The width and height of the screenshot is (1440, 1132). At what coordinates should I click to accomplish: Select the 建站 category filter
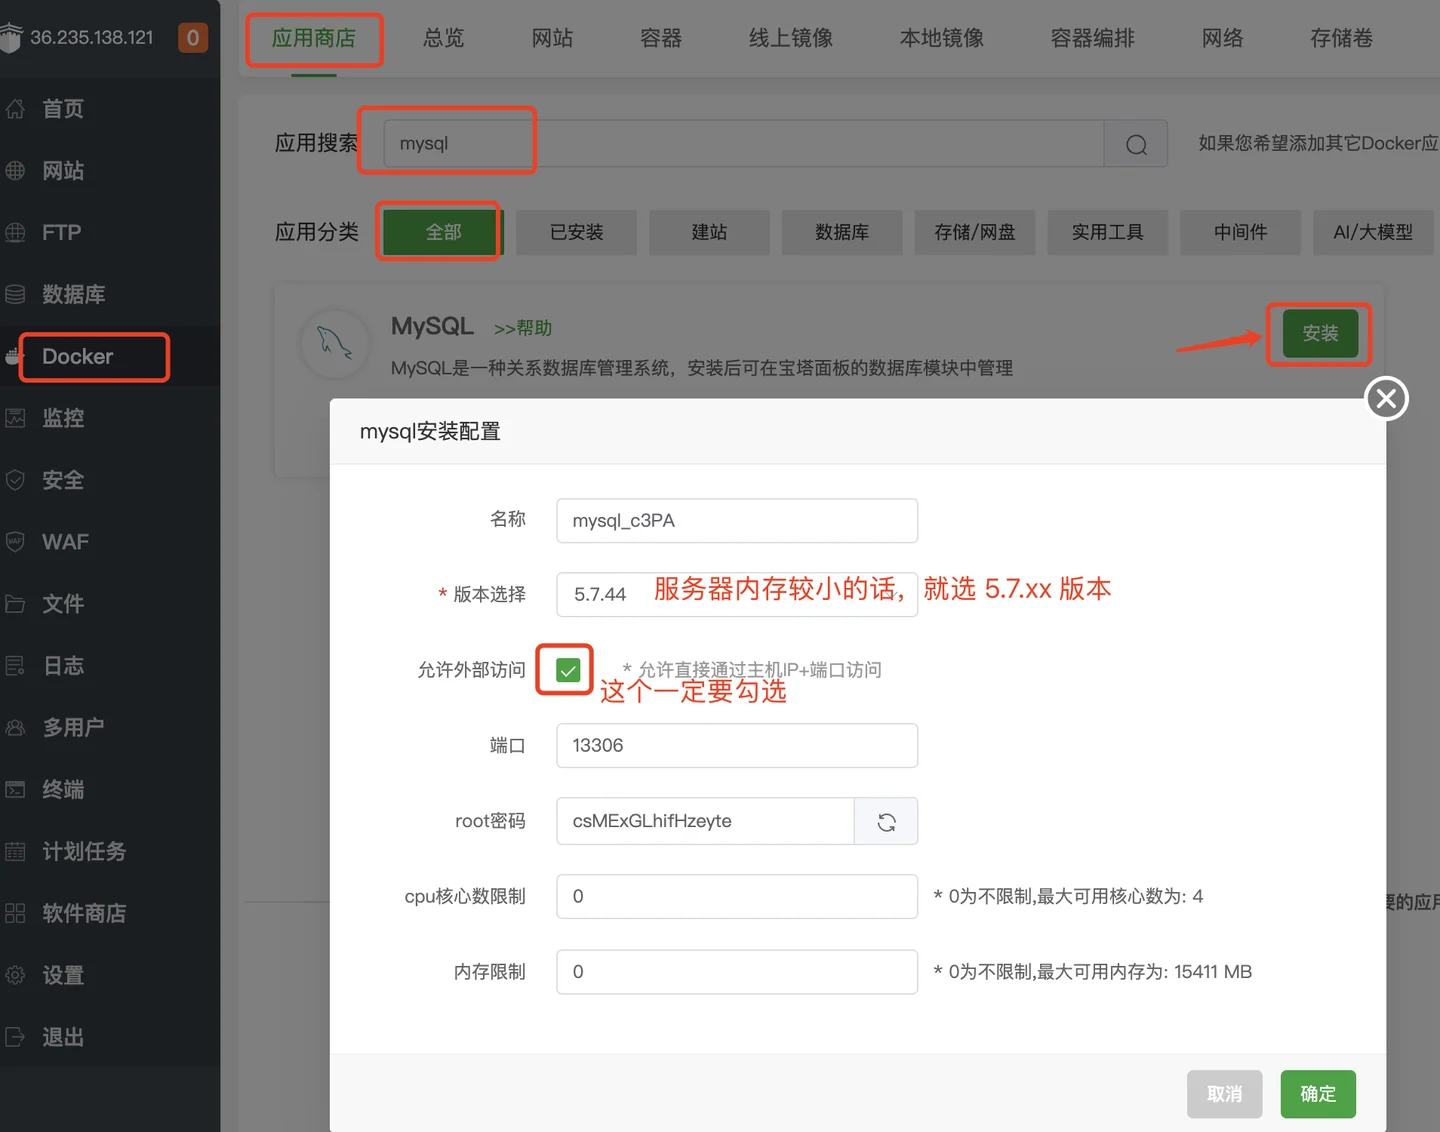coord(709,232)
